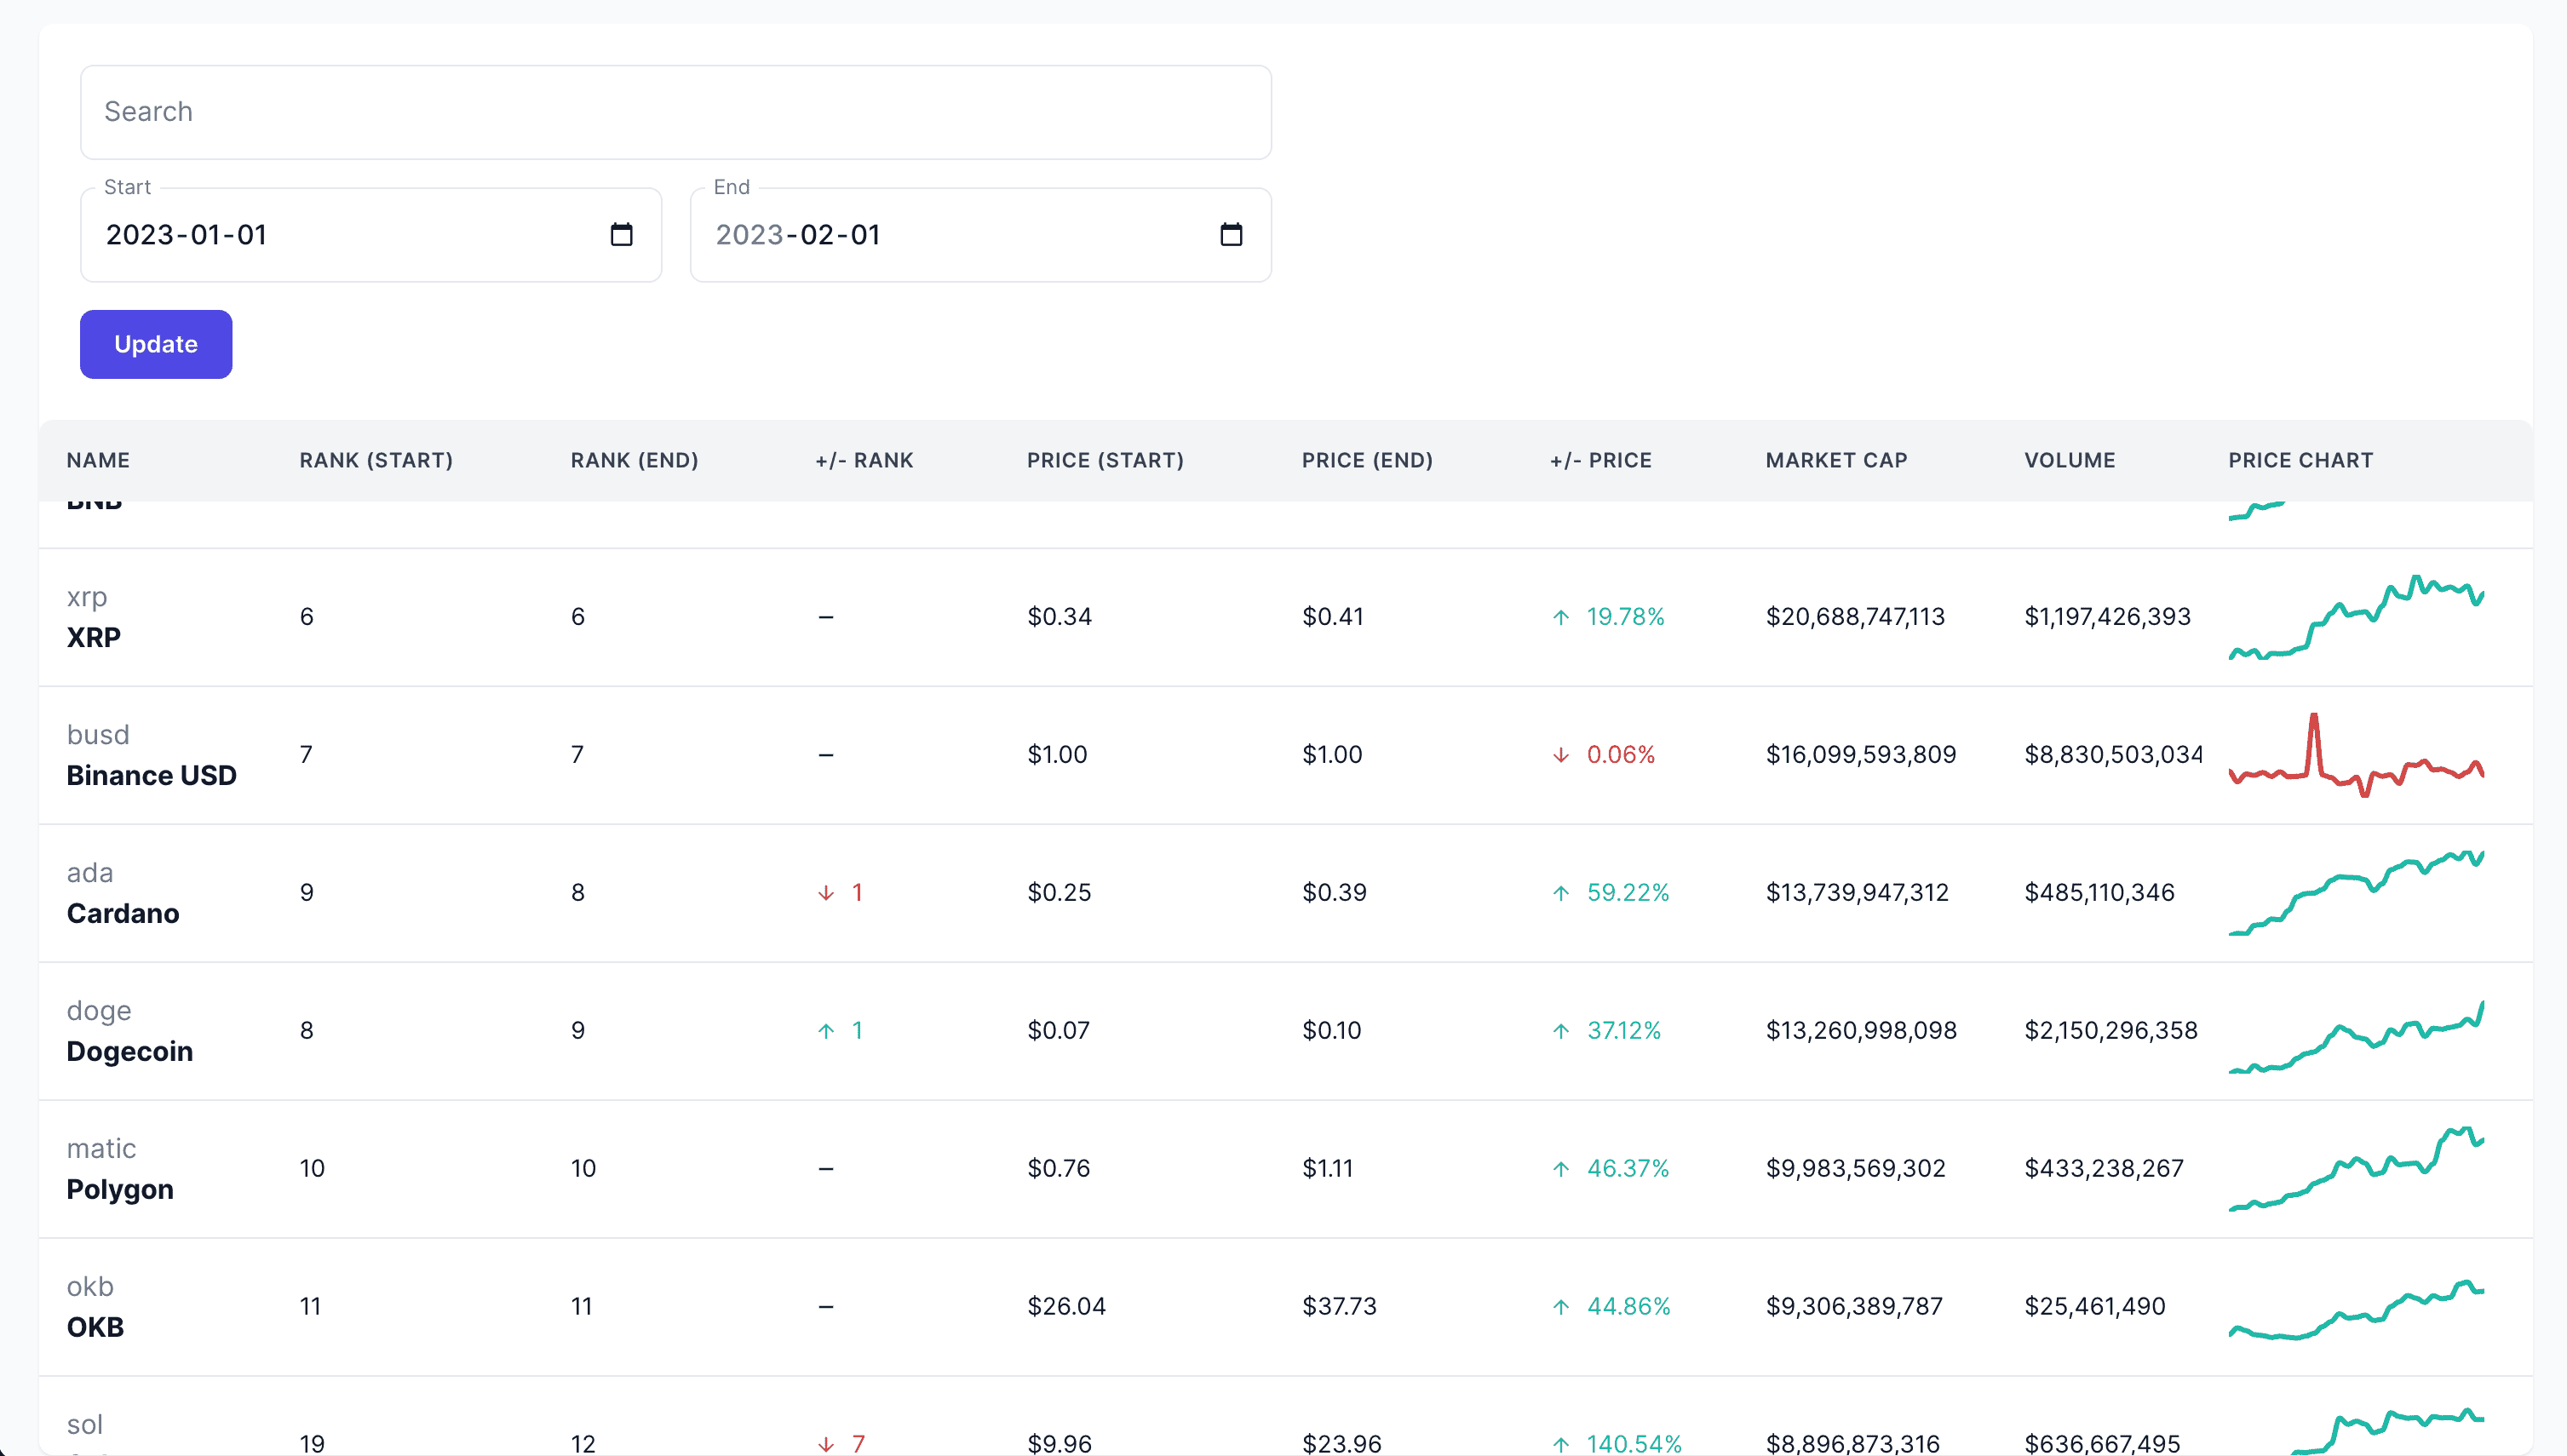2567x1456 pixels.
Task: Select the Polygon coin name
Action: pos(120,1189)
